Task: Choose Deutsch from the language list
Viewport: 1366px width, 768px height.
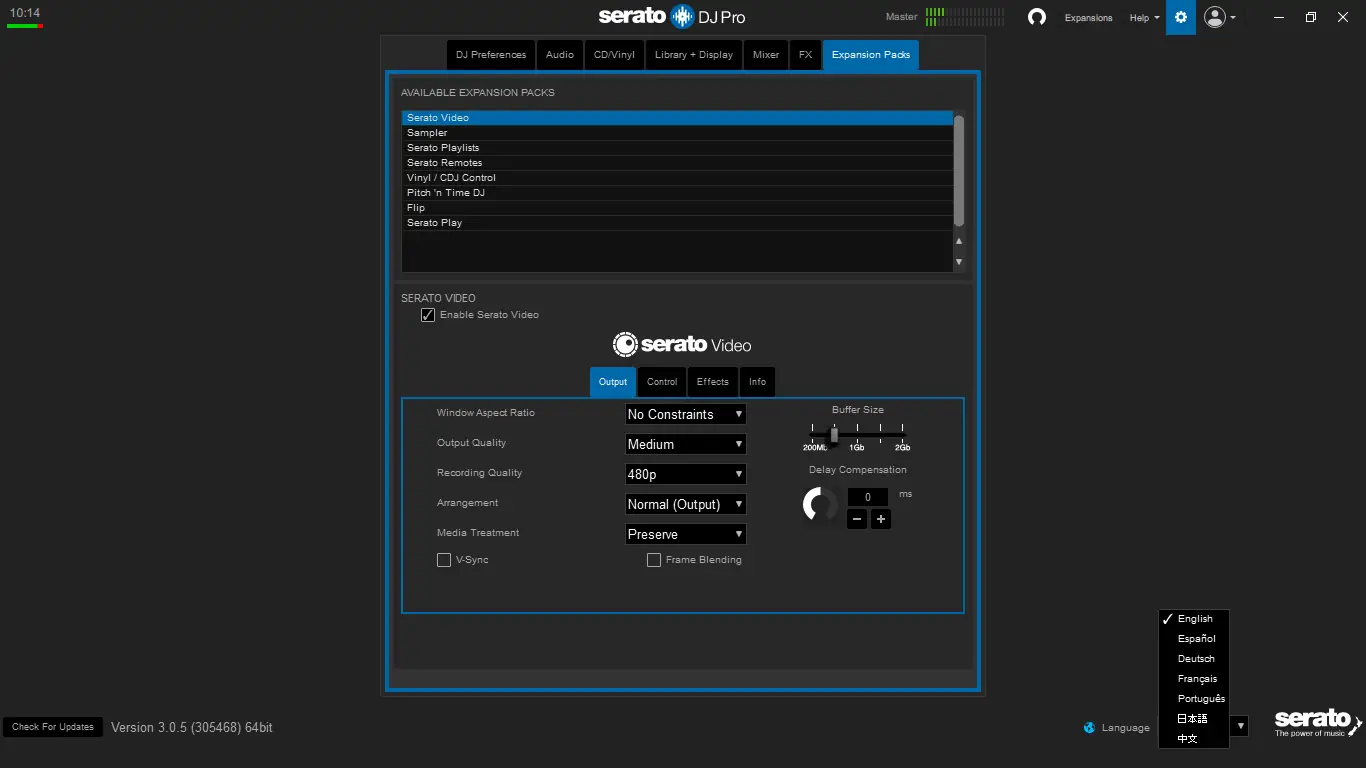Action: (x=1194, y=659)
